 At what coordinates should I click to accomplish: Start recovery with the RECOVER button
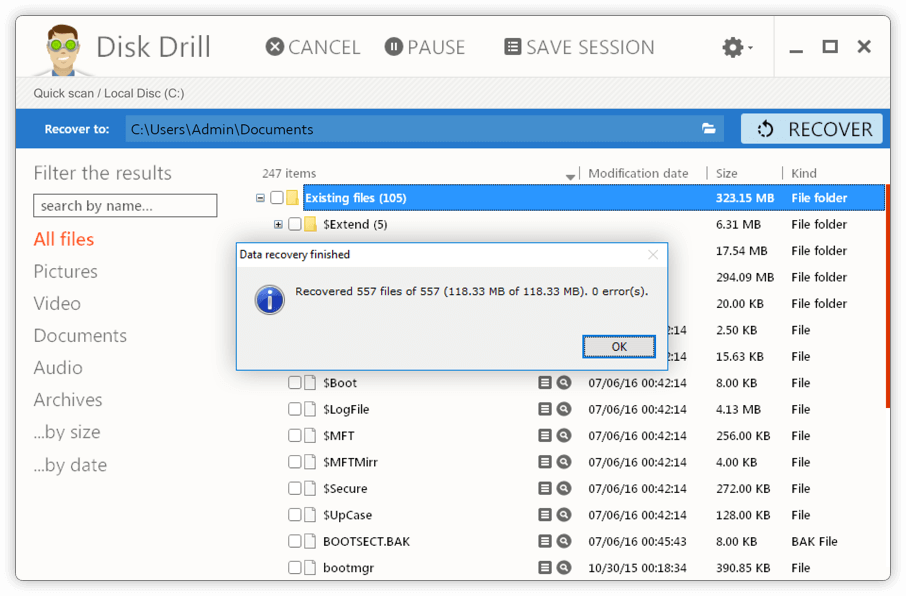pyautogui.click(x=812, y=128)
